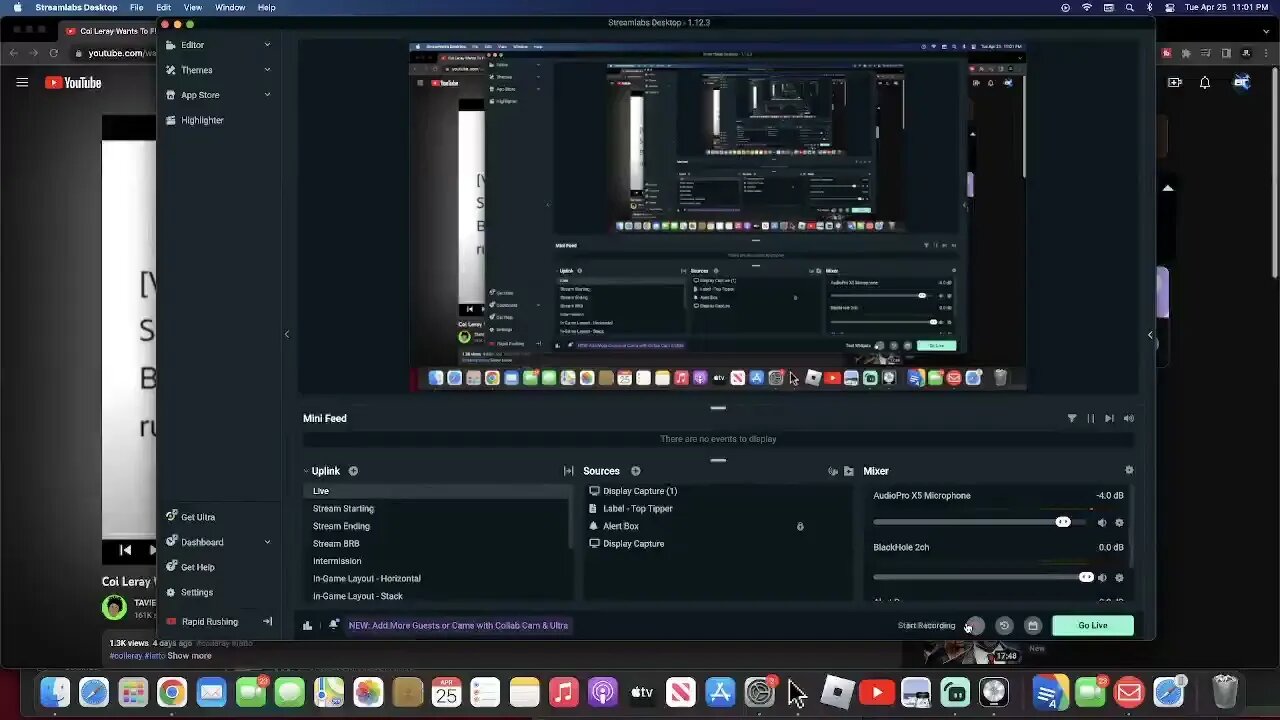The width and height of the screenshot is (1280, 720).
Task: Open advanced audio mixer settings gear
Action: [x=1129, y=470]
